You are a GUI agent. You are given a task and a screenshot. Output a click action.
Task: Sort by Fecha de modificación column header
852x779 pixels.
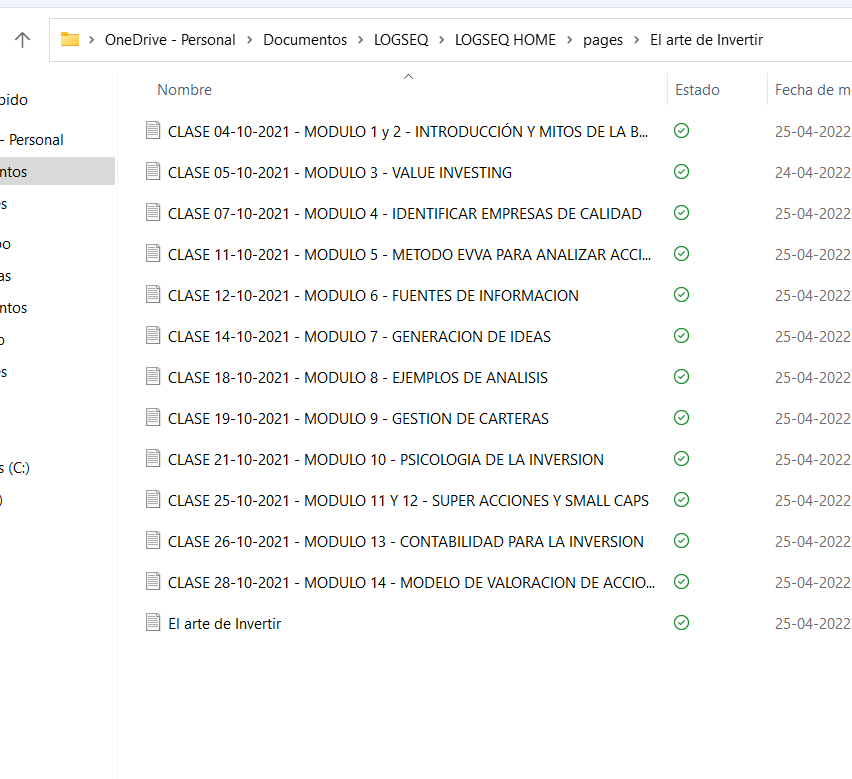tap(813, 90)
